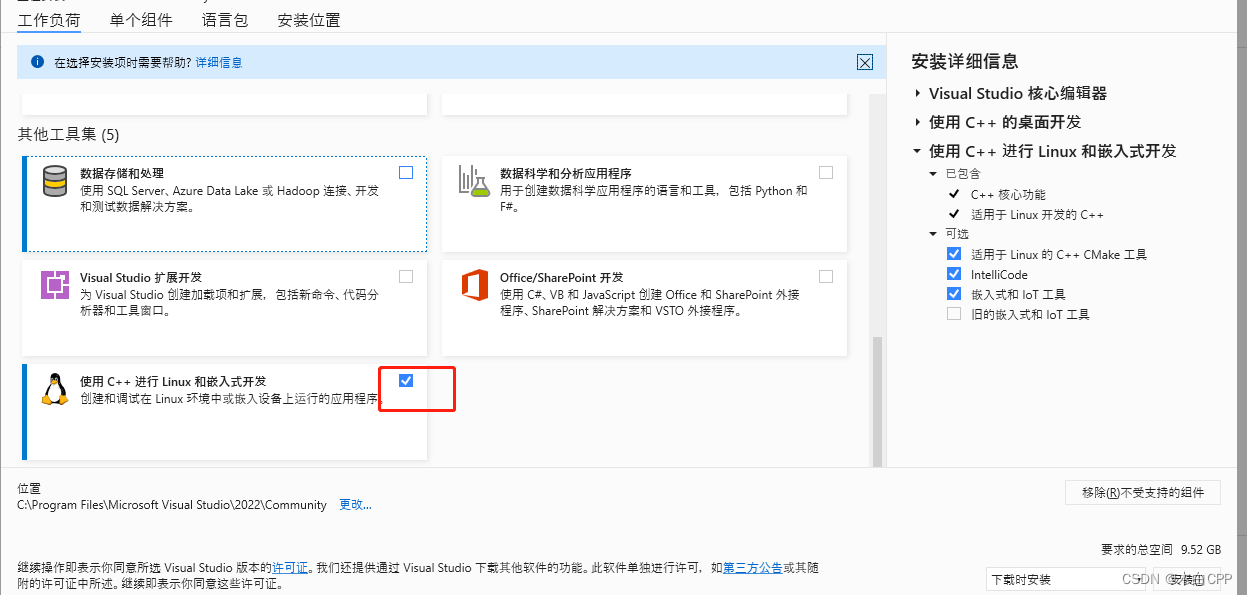Click the purple Visual Studio extension icon
This screenshot has height=595, width=1247.
pyautogui.click(x=55, y=285)
